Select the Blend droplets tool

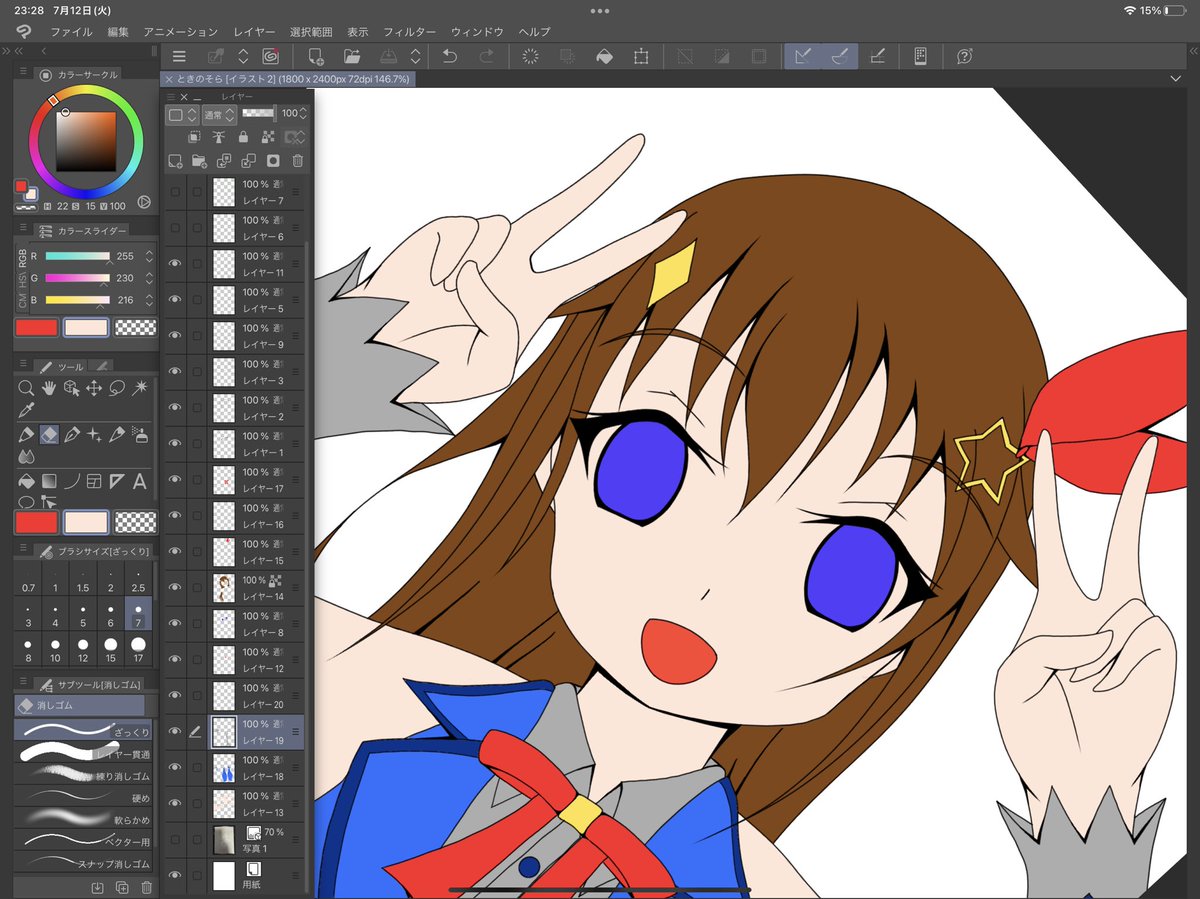pyautogui.click(x=27, y=456)
